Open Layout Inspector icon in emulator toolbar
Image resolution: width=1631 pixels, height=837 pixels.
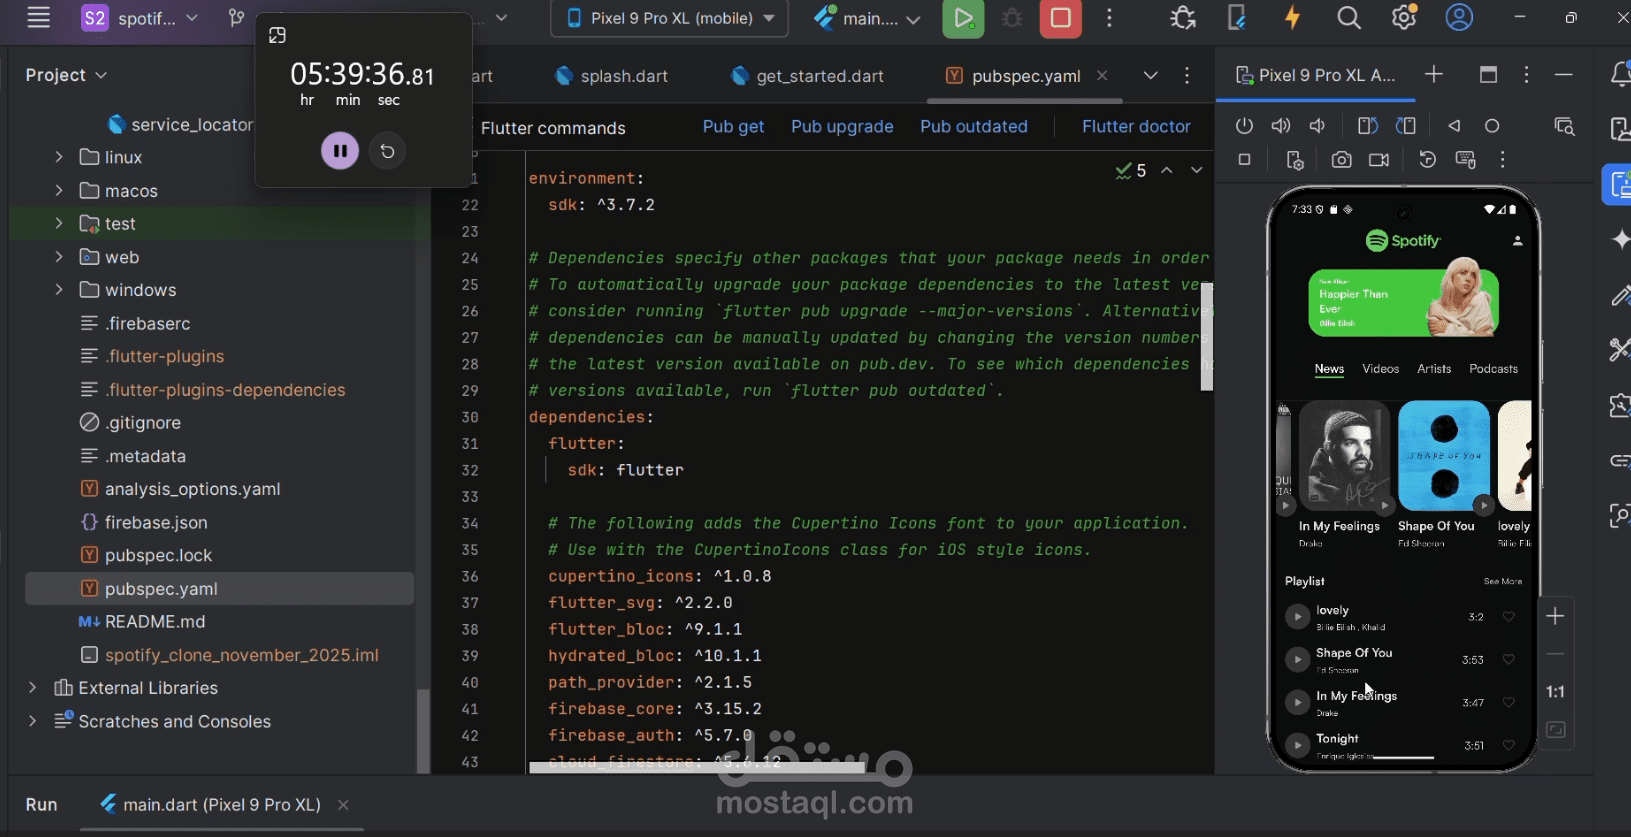(1564, 126)
